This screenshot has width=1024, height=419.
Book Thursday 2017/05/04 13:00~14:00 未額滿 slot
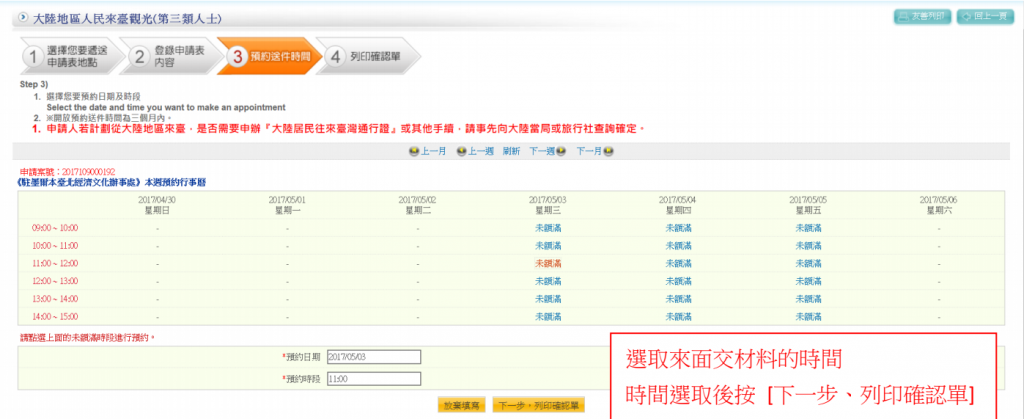coord(678,299)
